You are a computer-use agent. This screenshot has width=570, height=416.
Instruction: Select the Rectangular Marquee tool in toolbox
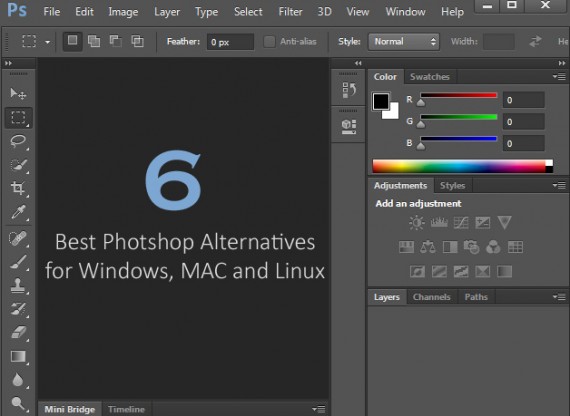tap(18, 117)
